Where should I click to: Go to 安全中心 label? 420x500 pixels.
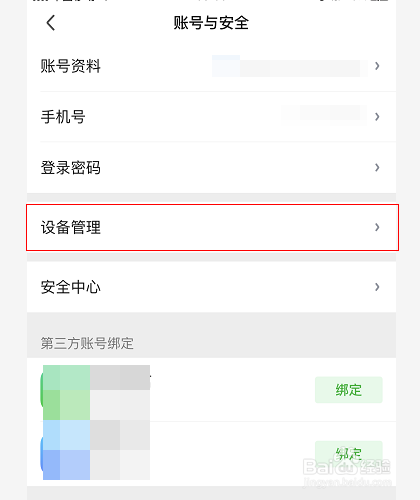[x=71, y=287]
